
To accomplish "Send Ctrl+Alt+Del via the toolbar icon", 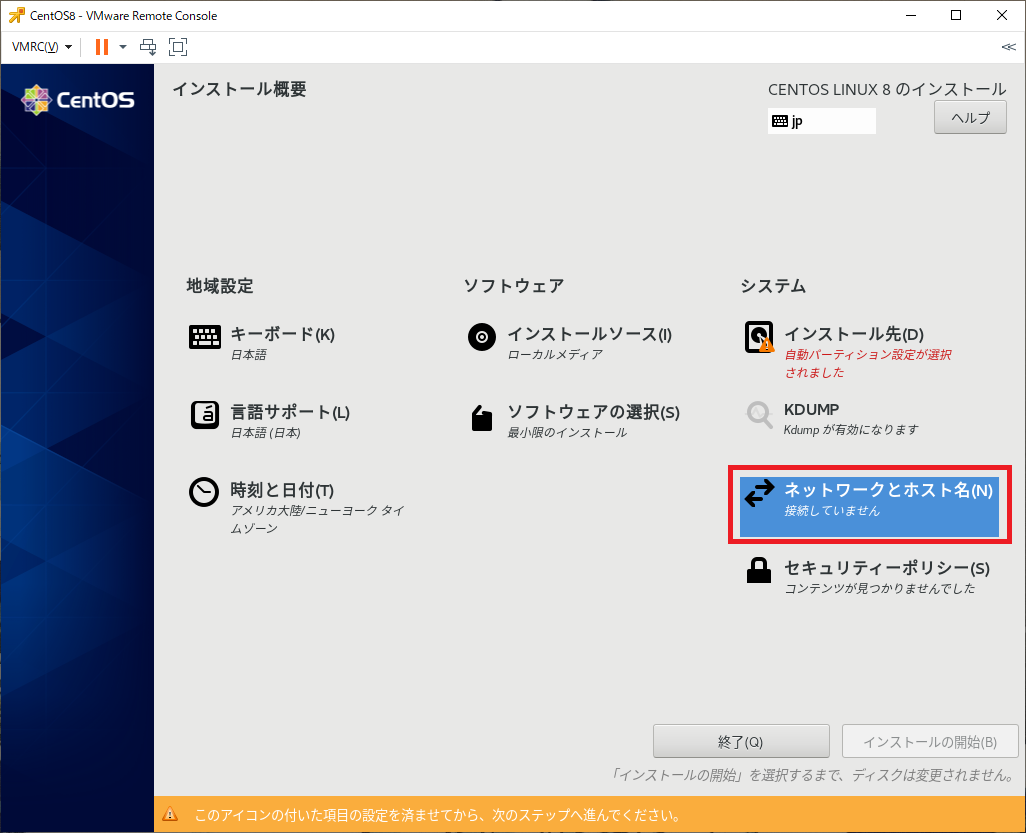I will point(149,46).
